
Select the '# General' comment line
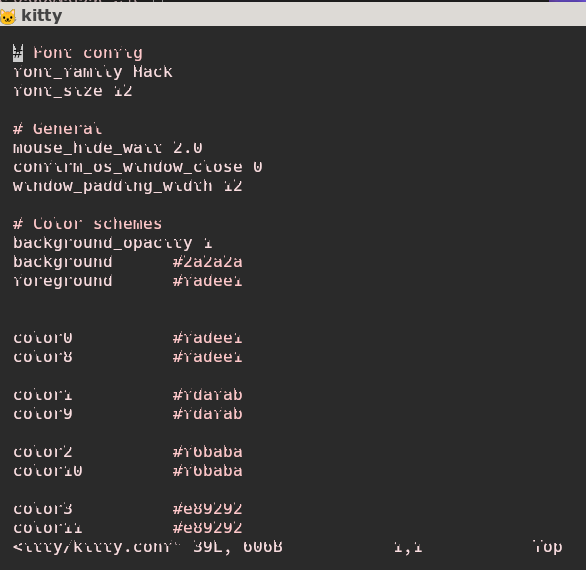[58, 129]
